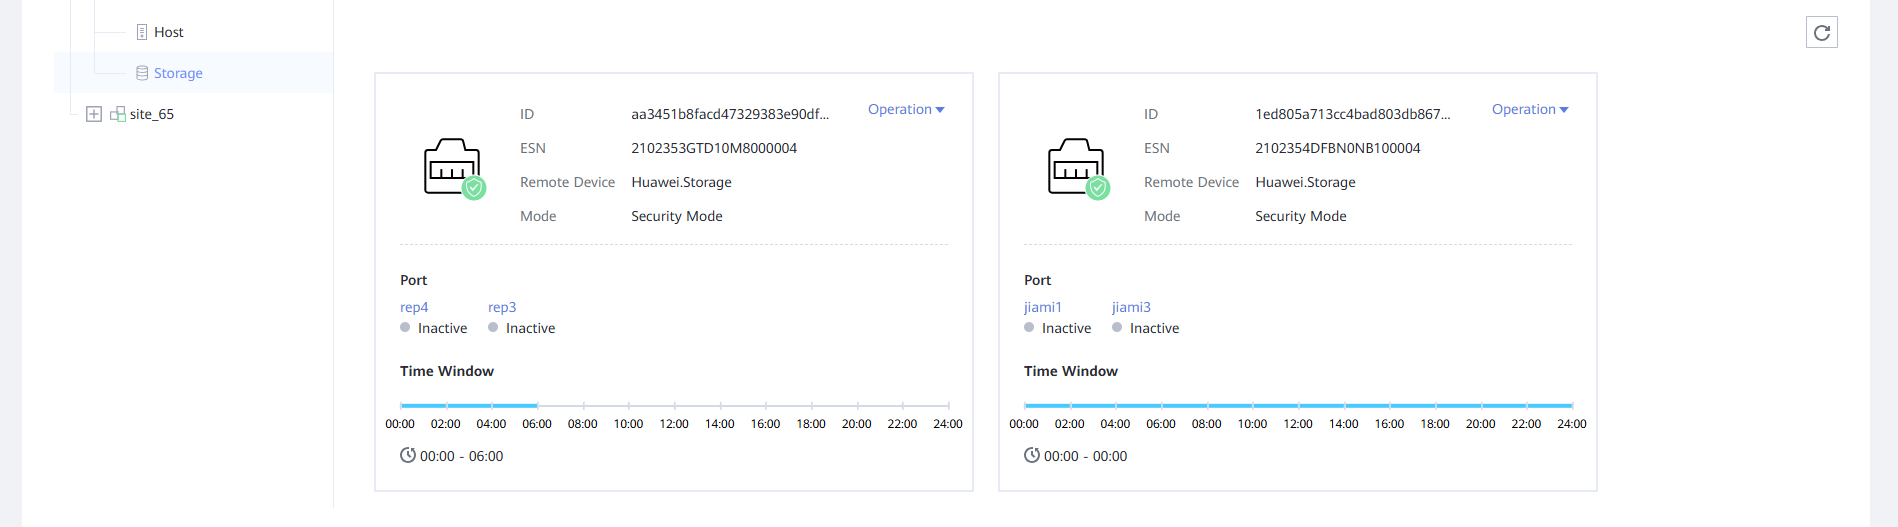The height and width of the screenshot is (527, 1898).
Task: Expand the site_65 tree node
Action: click(94, 114)
